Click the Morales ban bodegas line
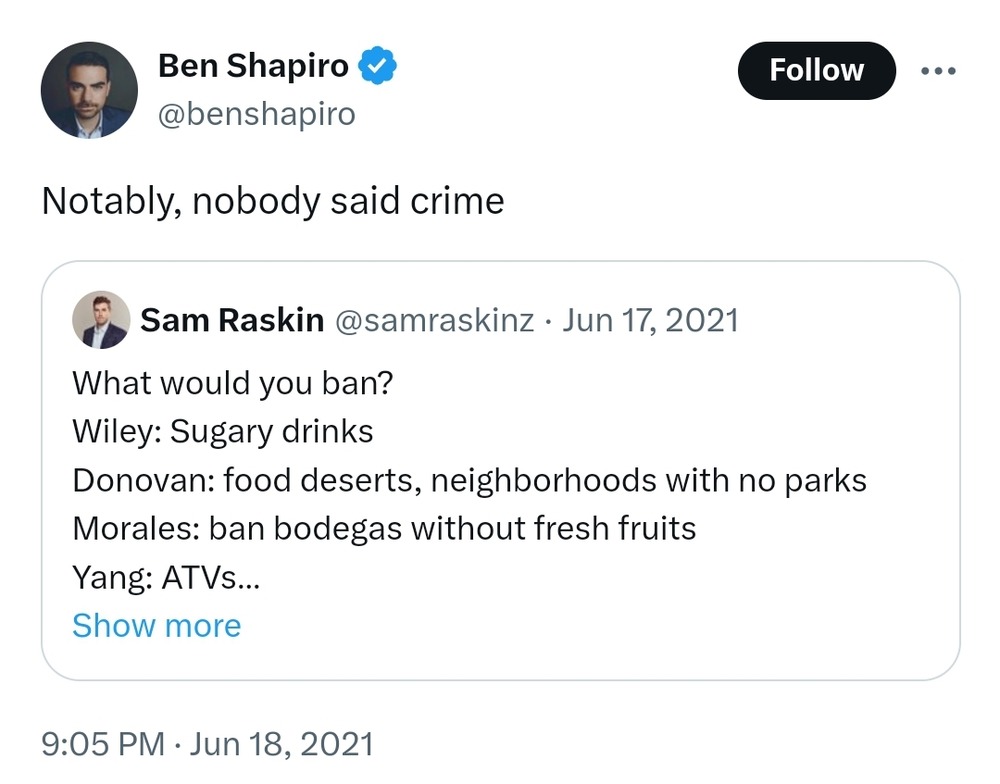Screen dimensions: 1000x784 pos(384,528)
